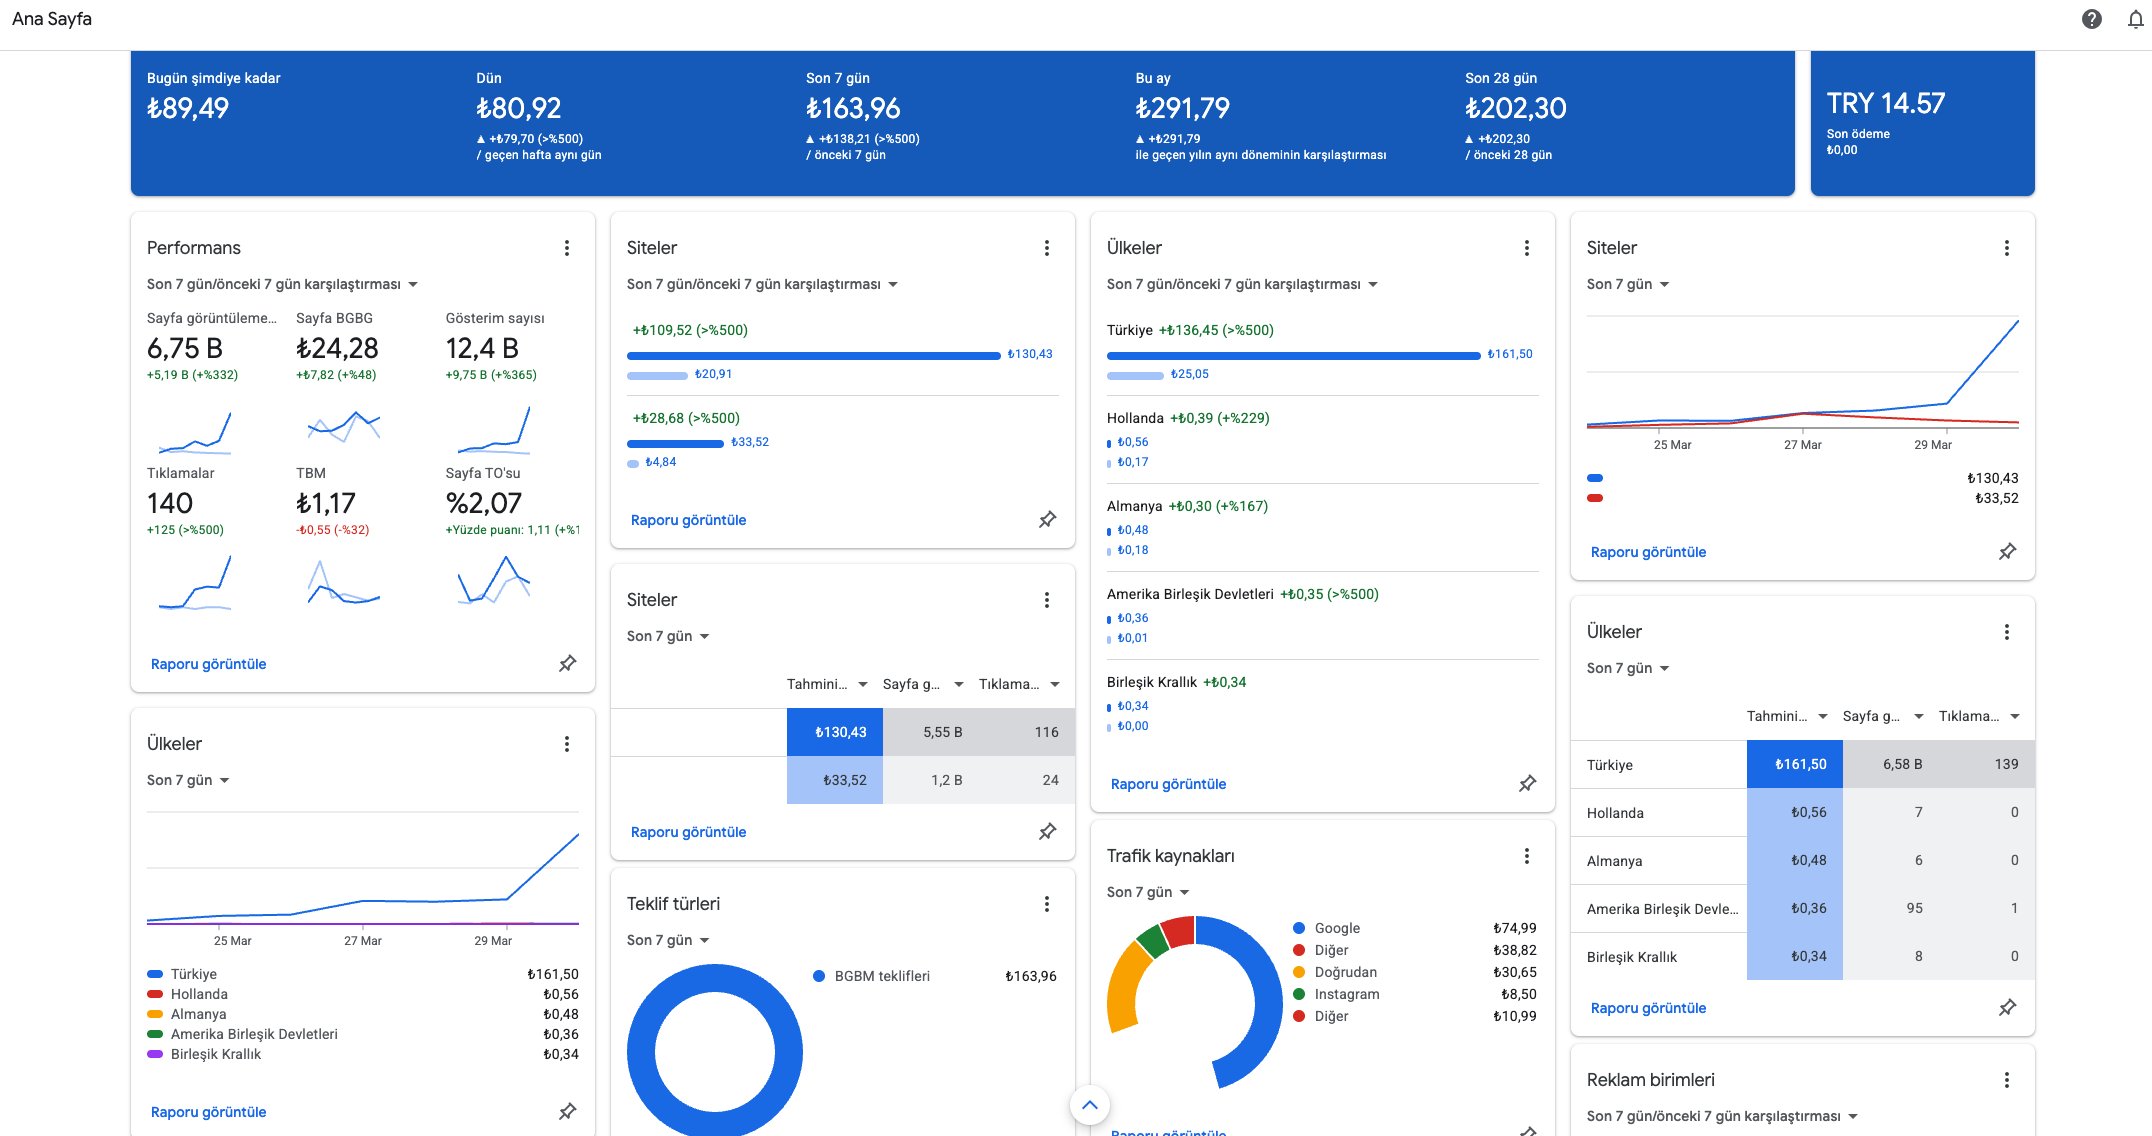Click Raporu görüntüle in Performans card

coord(208,664)
